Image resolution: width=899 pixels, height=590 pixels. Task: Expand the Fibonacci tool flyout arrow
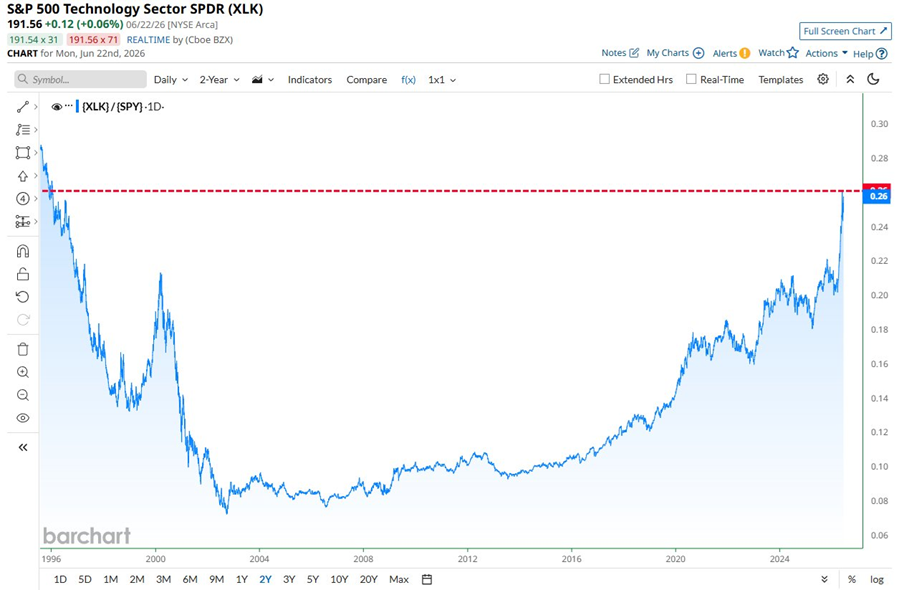(x=36, y=130)
